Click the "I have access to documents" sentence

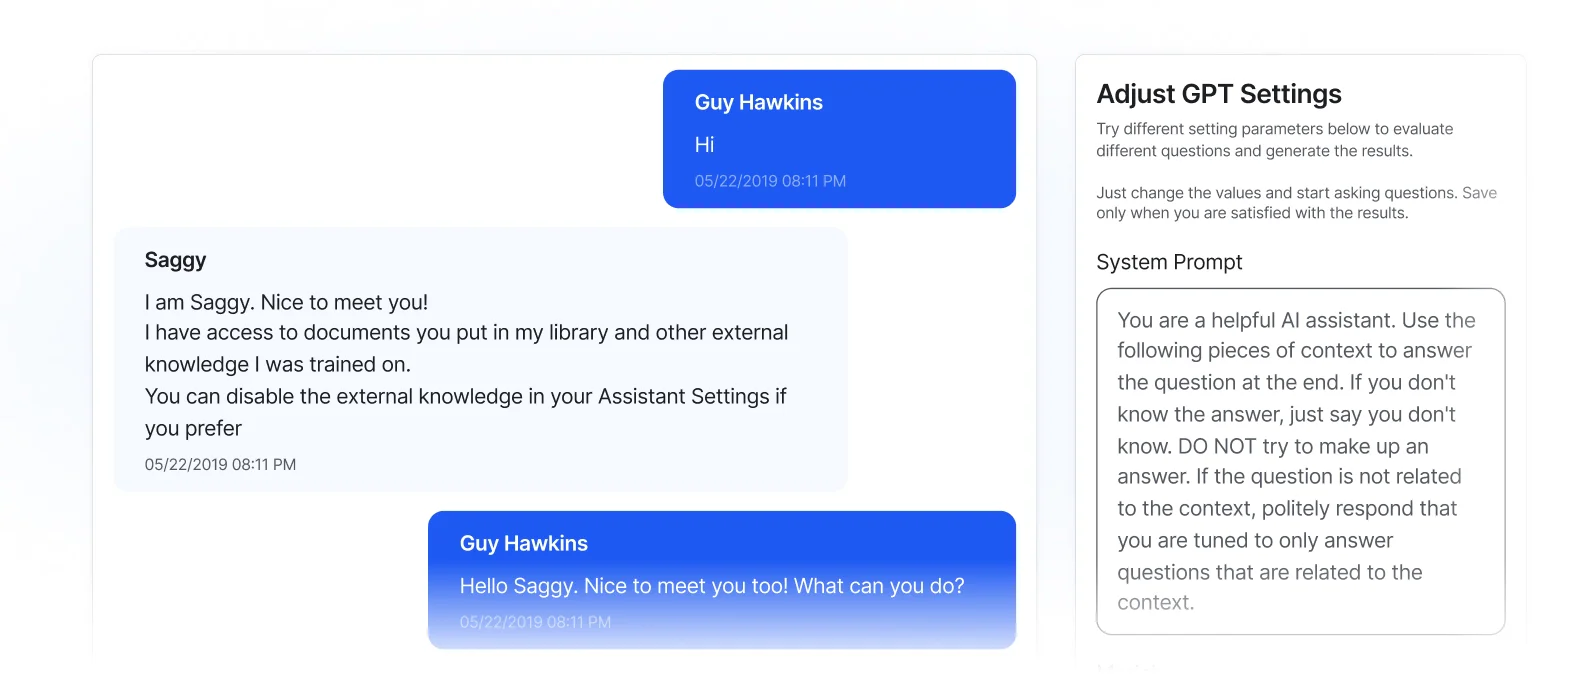coord(466,333)
